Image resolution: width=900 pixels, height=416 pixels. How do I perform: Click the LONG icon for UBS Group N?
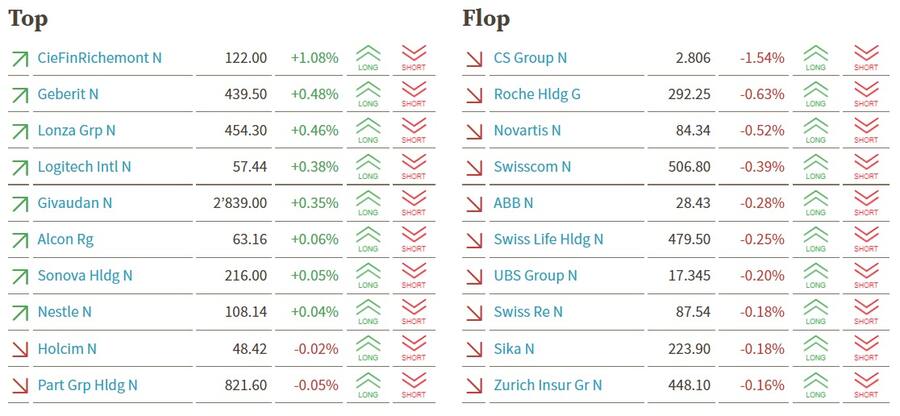tap(816, 276)
